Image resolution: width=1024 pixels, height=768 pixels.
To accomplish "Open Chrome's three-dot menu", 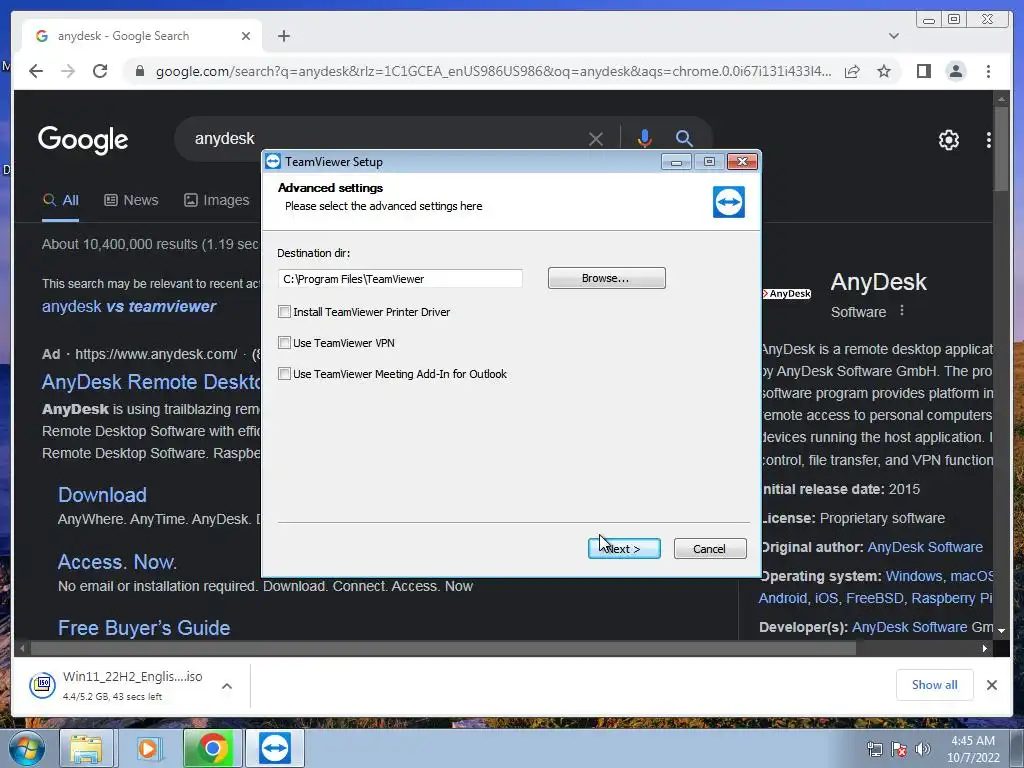I will (988, 71).
